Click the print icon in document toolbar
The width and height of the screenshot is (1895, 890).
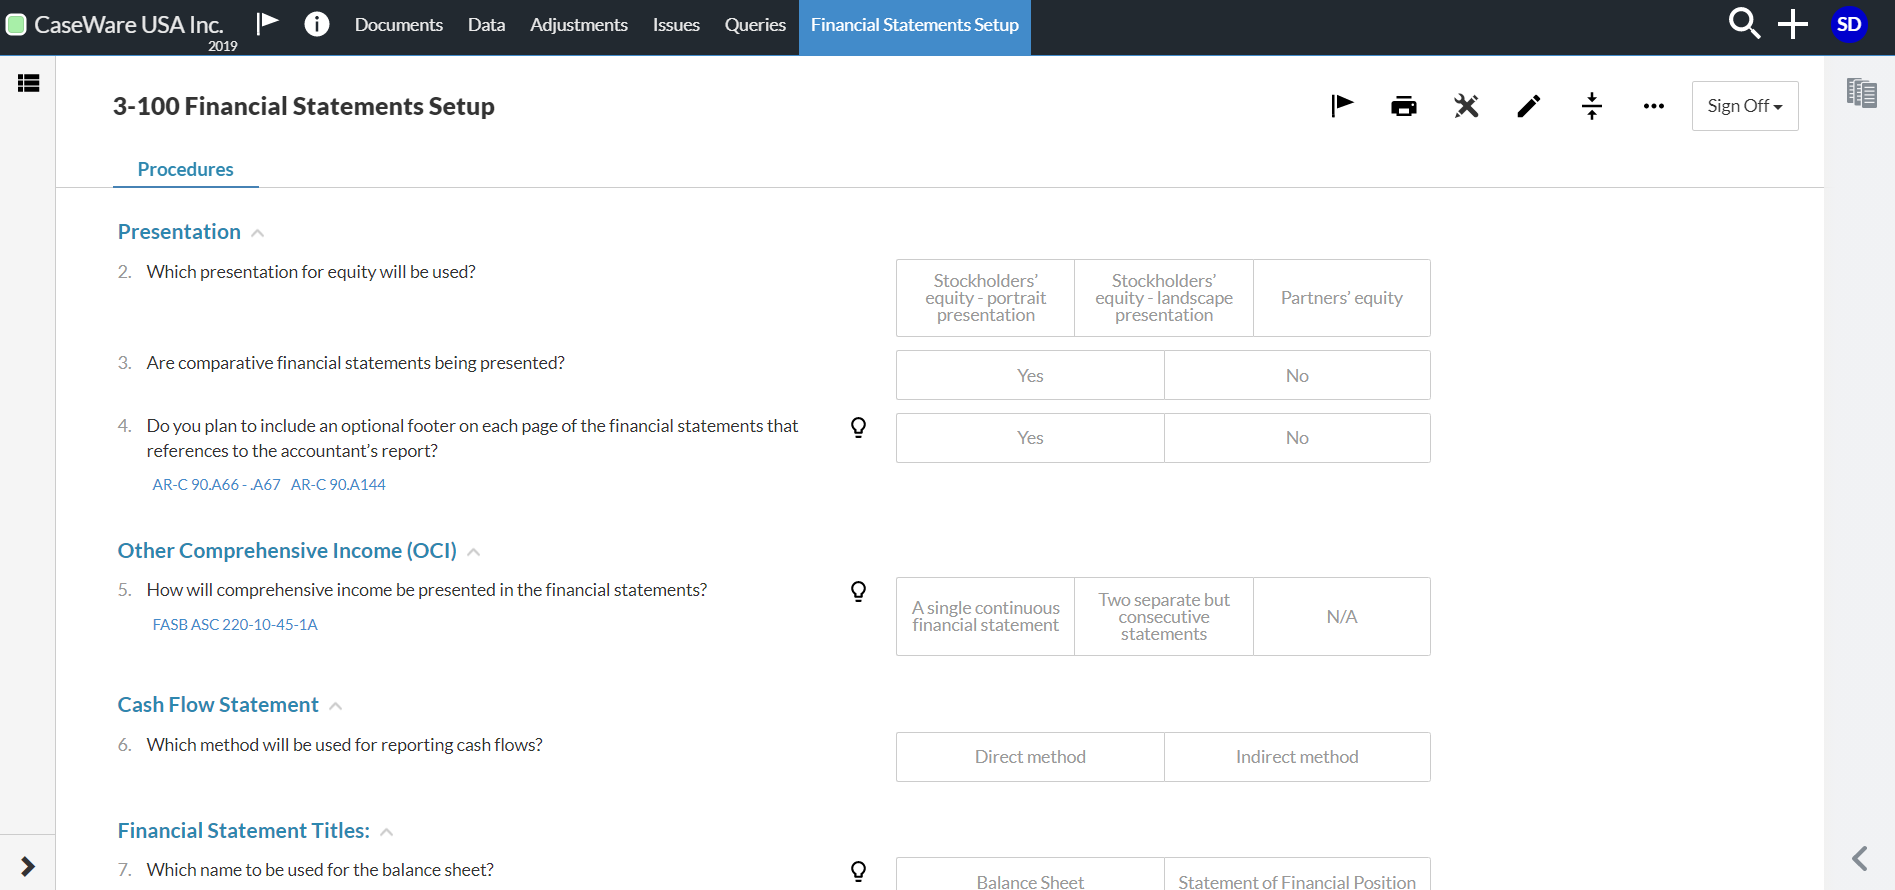[x=1403, y=106]
